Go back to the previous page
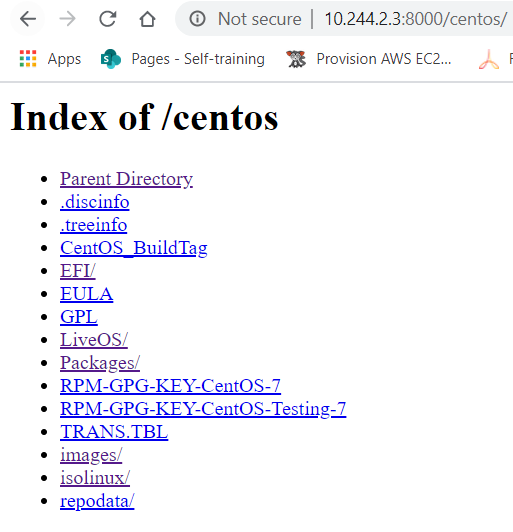The height and width of the screenshot is (532, 513). pyautogui.click(x=27, y=19)
